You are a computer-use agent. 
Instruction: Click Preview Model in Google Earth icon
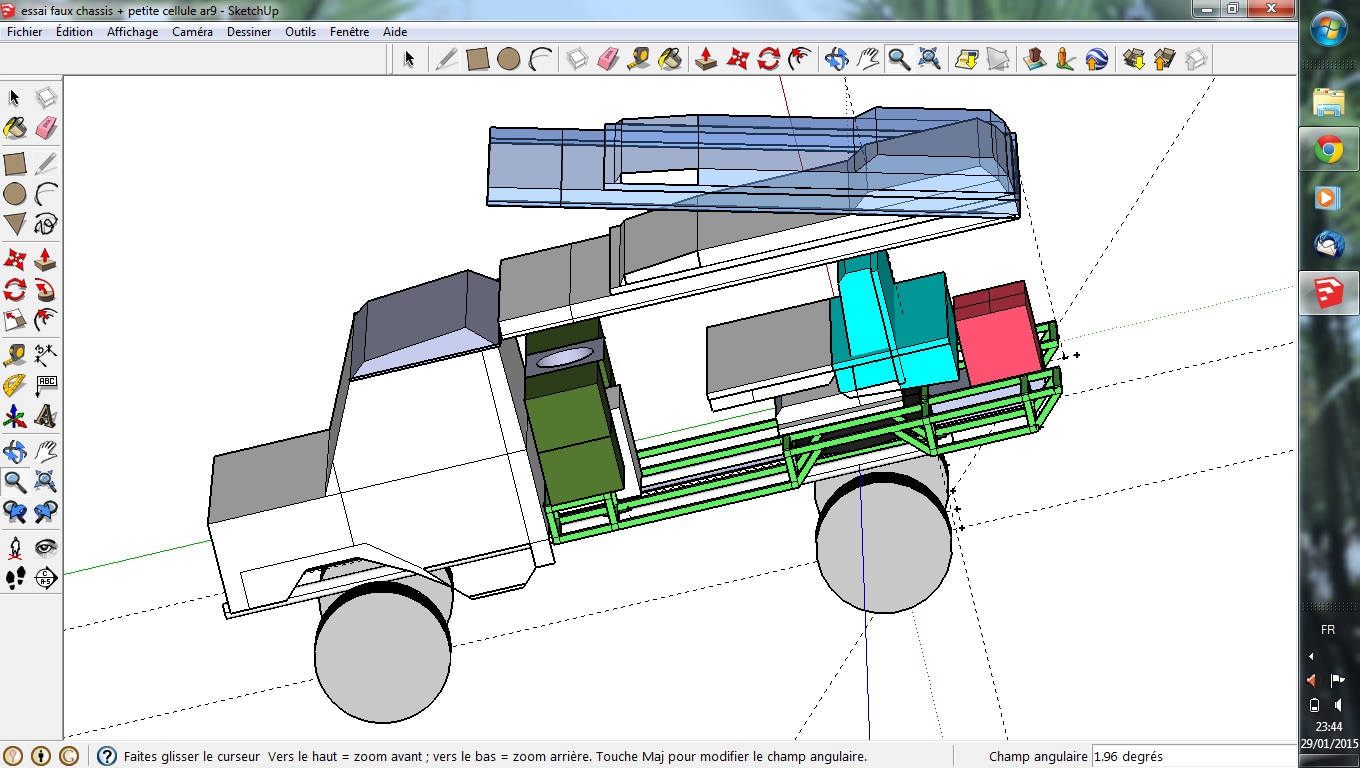pyautogui.click(x=1096, y=59)
